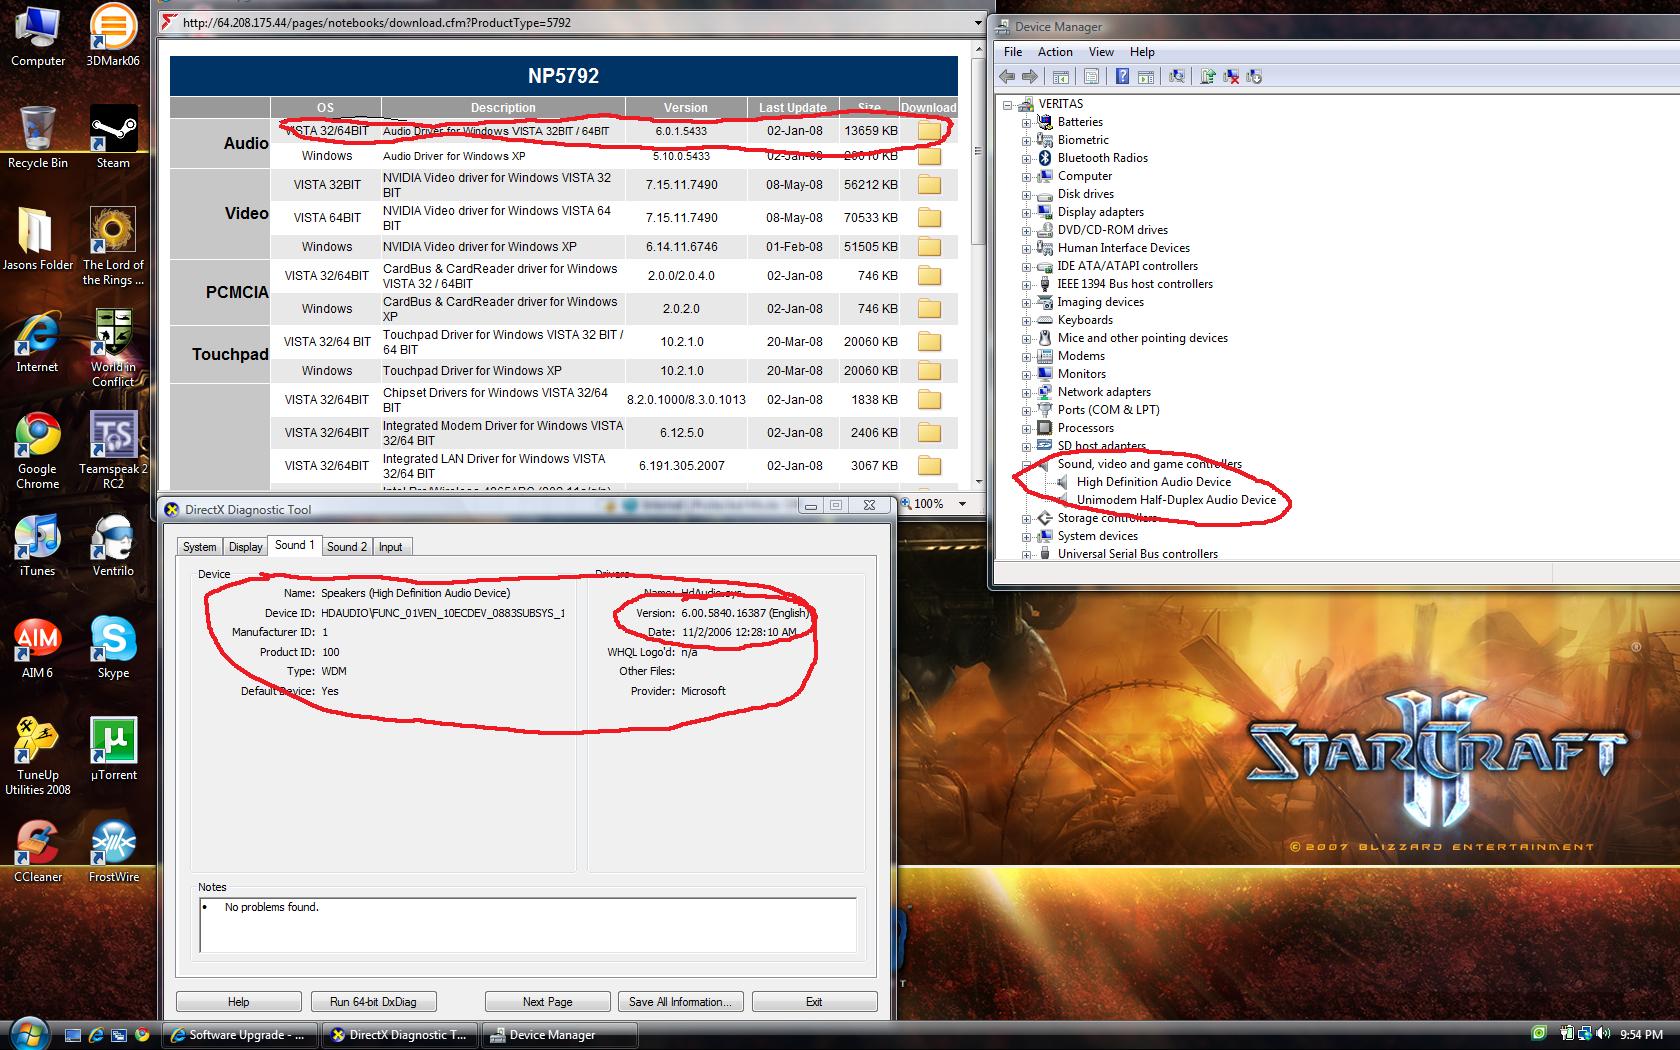The width and height of the screenshot is (1680, 1050).
Task: Scan for hardware changes
Action: (1177, 76)
